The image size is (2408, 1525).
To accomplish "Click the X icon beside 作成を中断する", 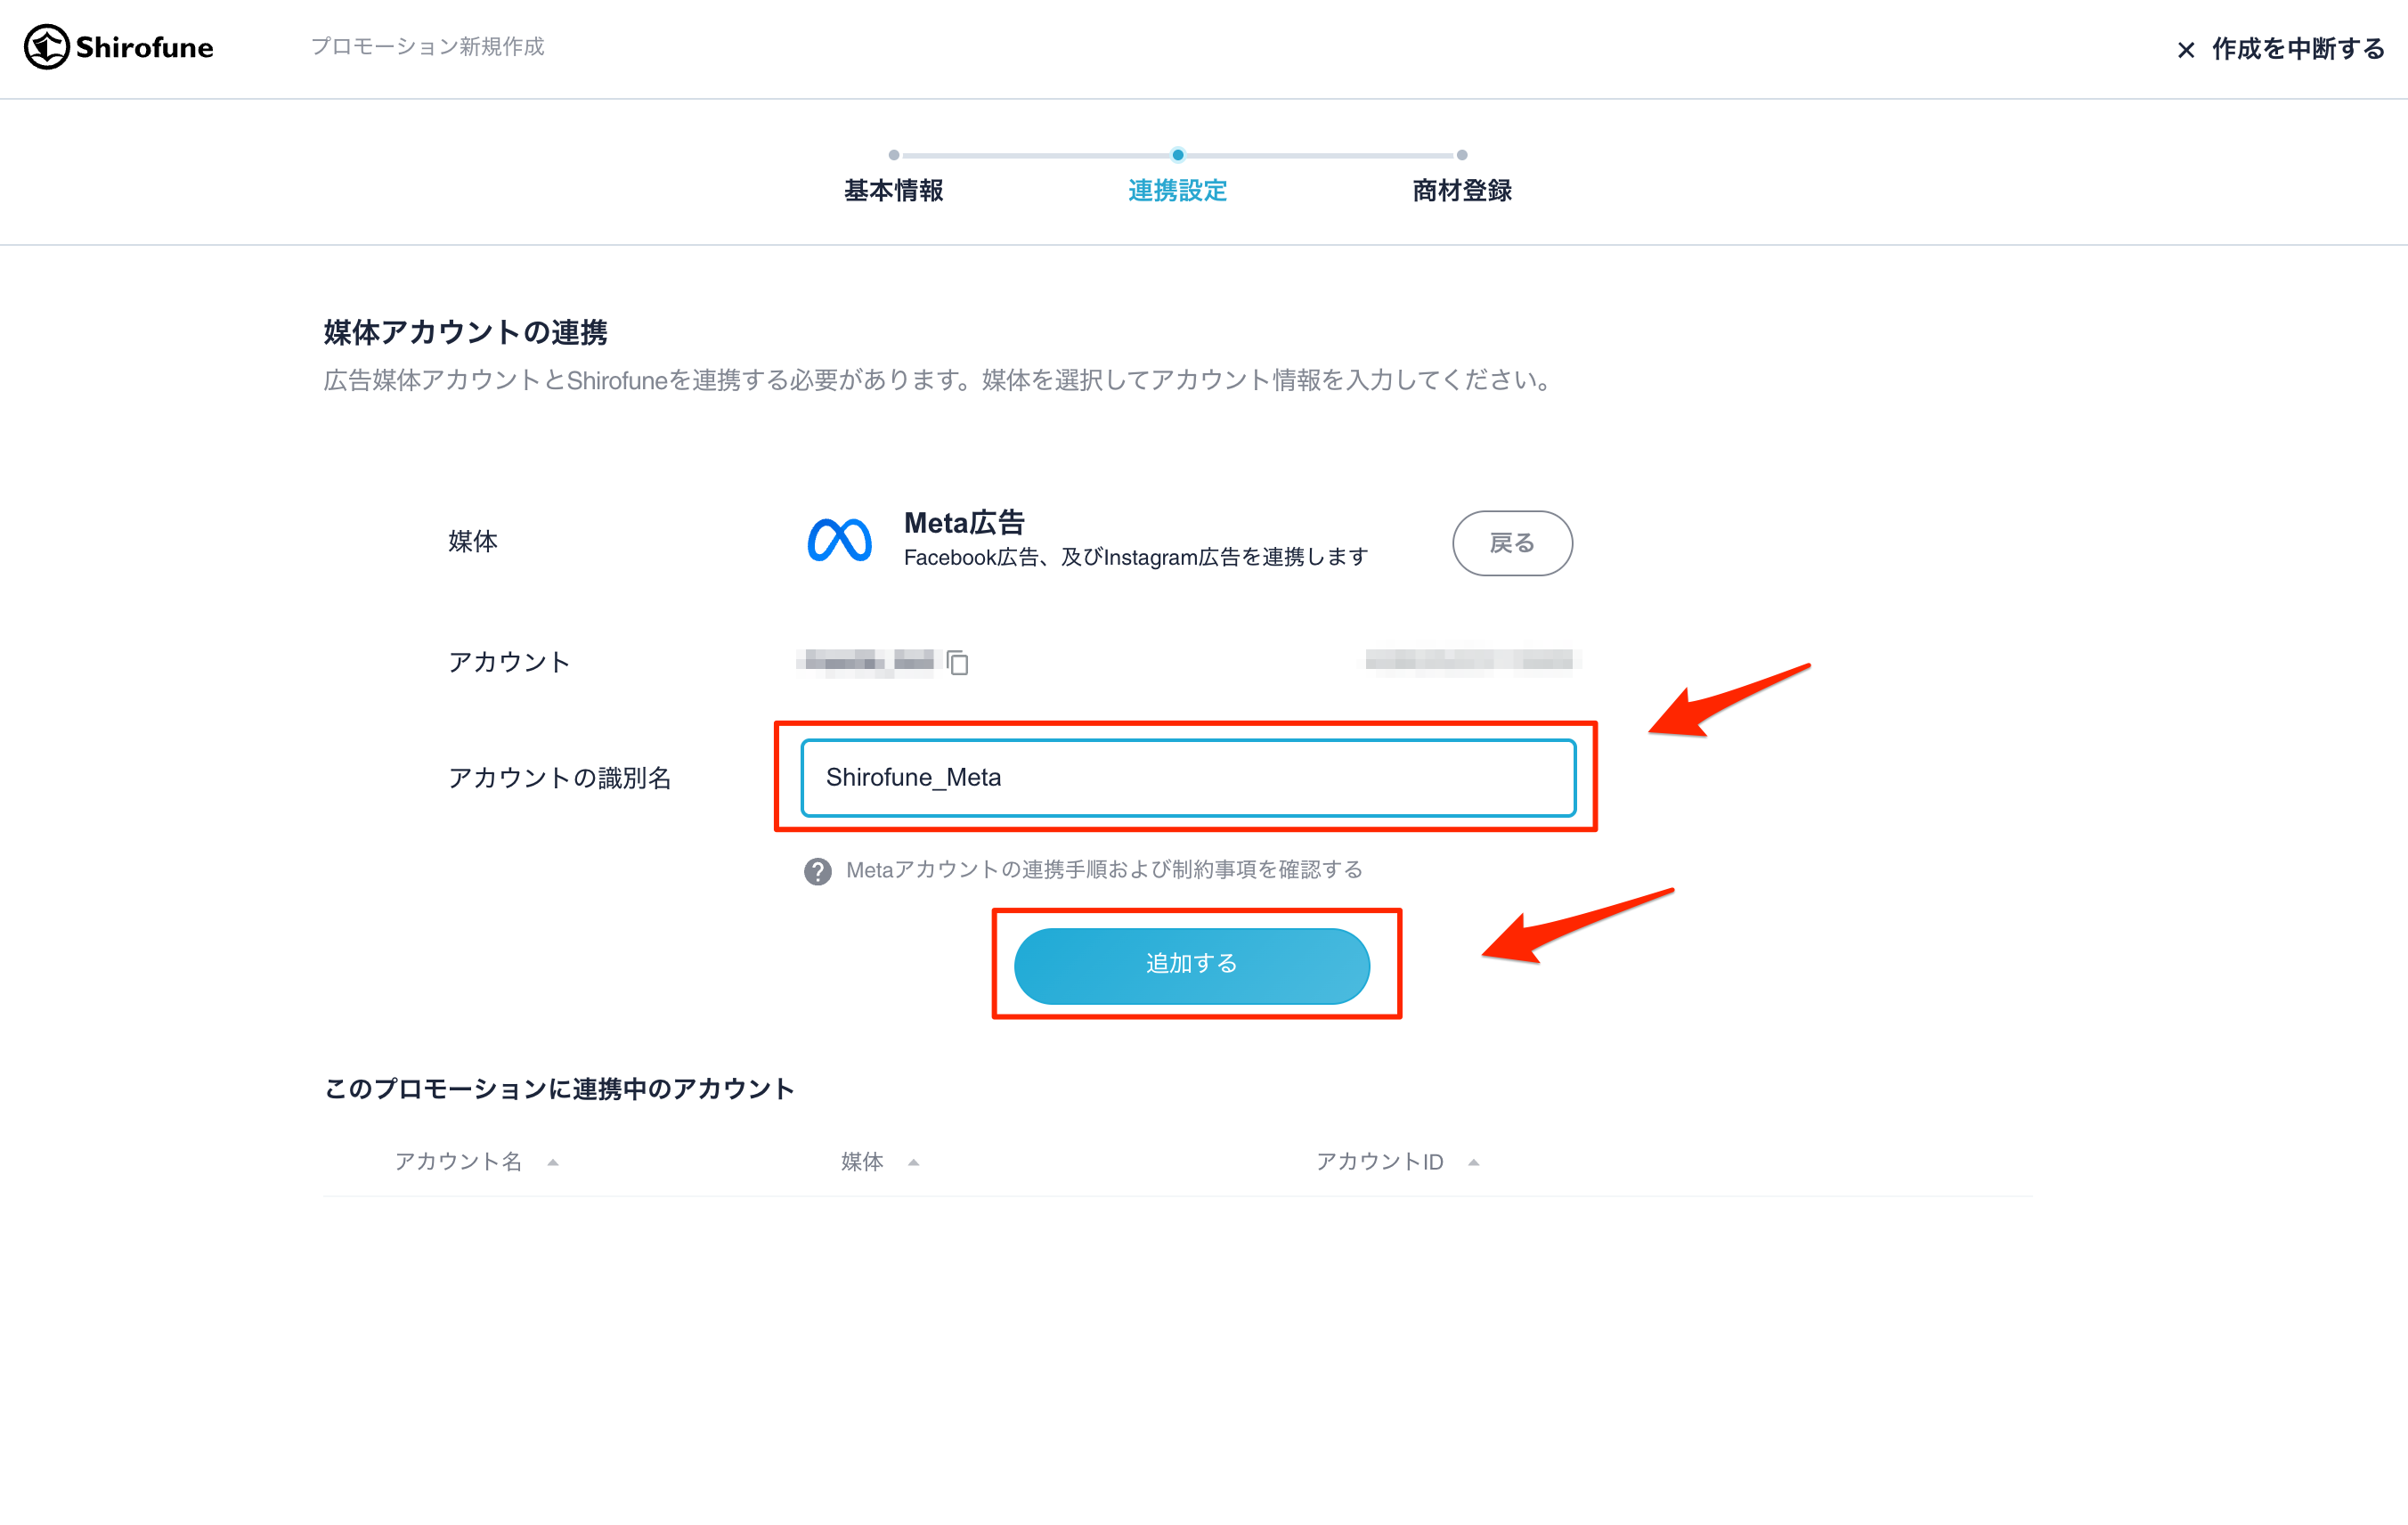I will point(2186,50).
